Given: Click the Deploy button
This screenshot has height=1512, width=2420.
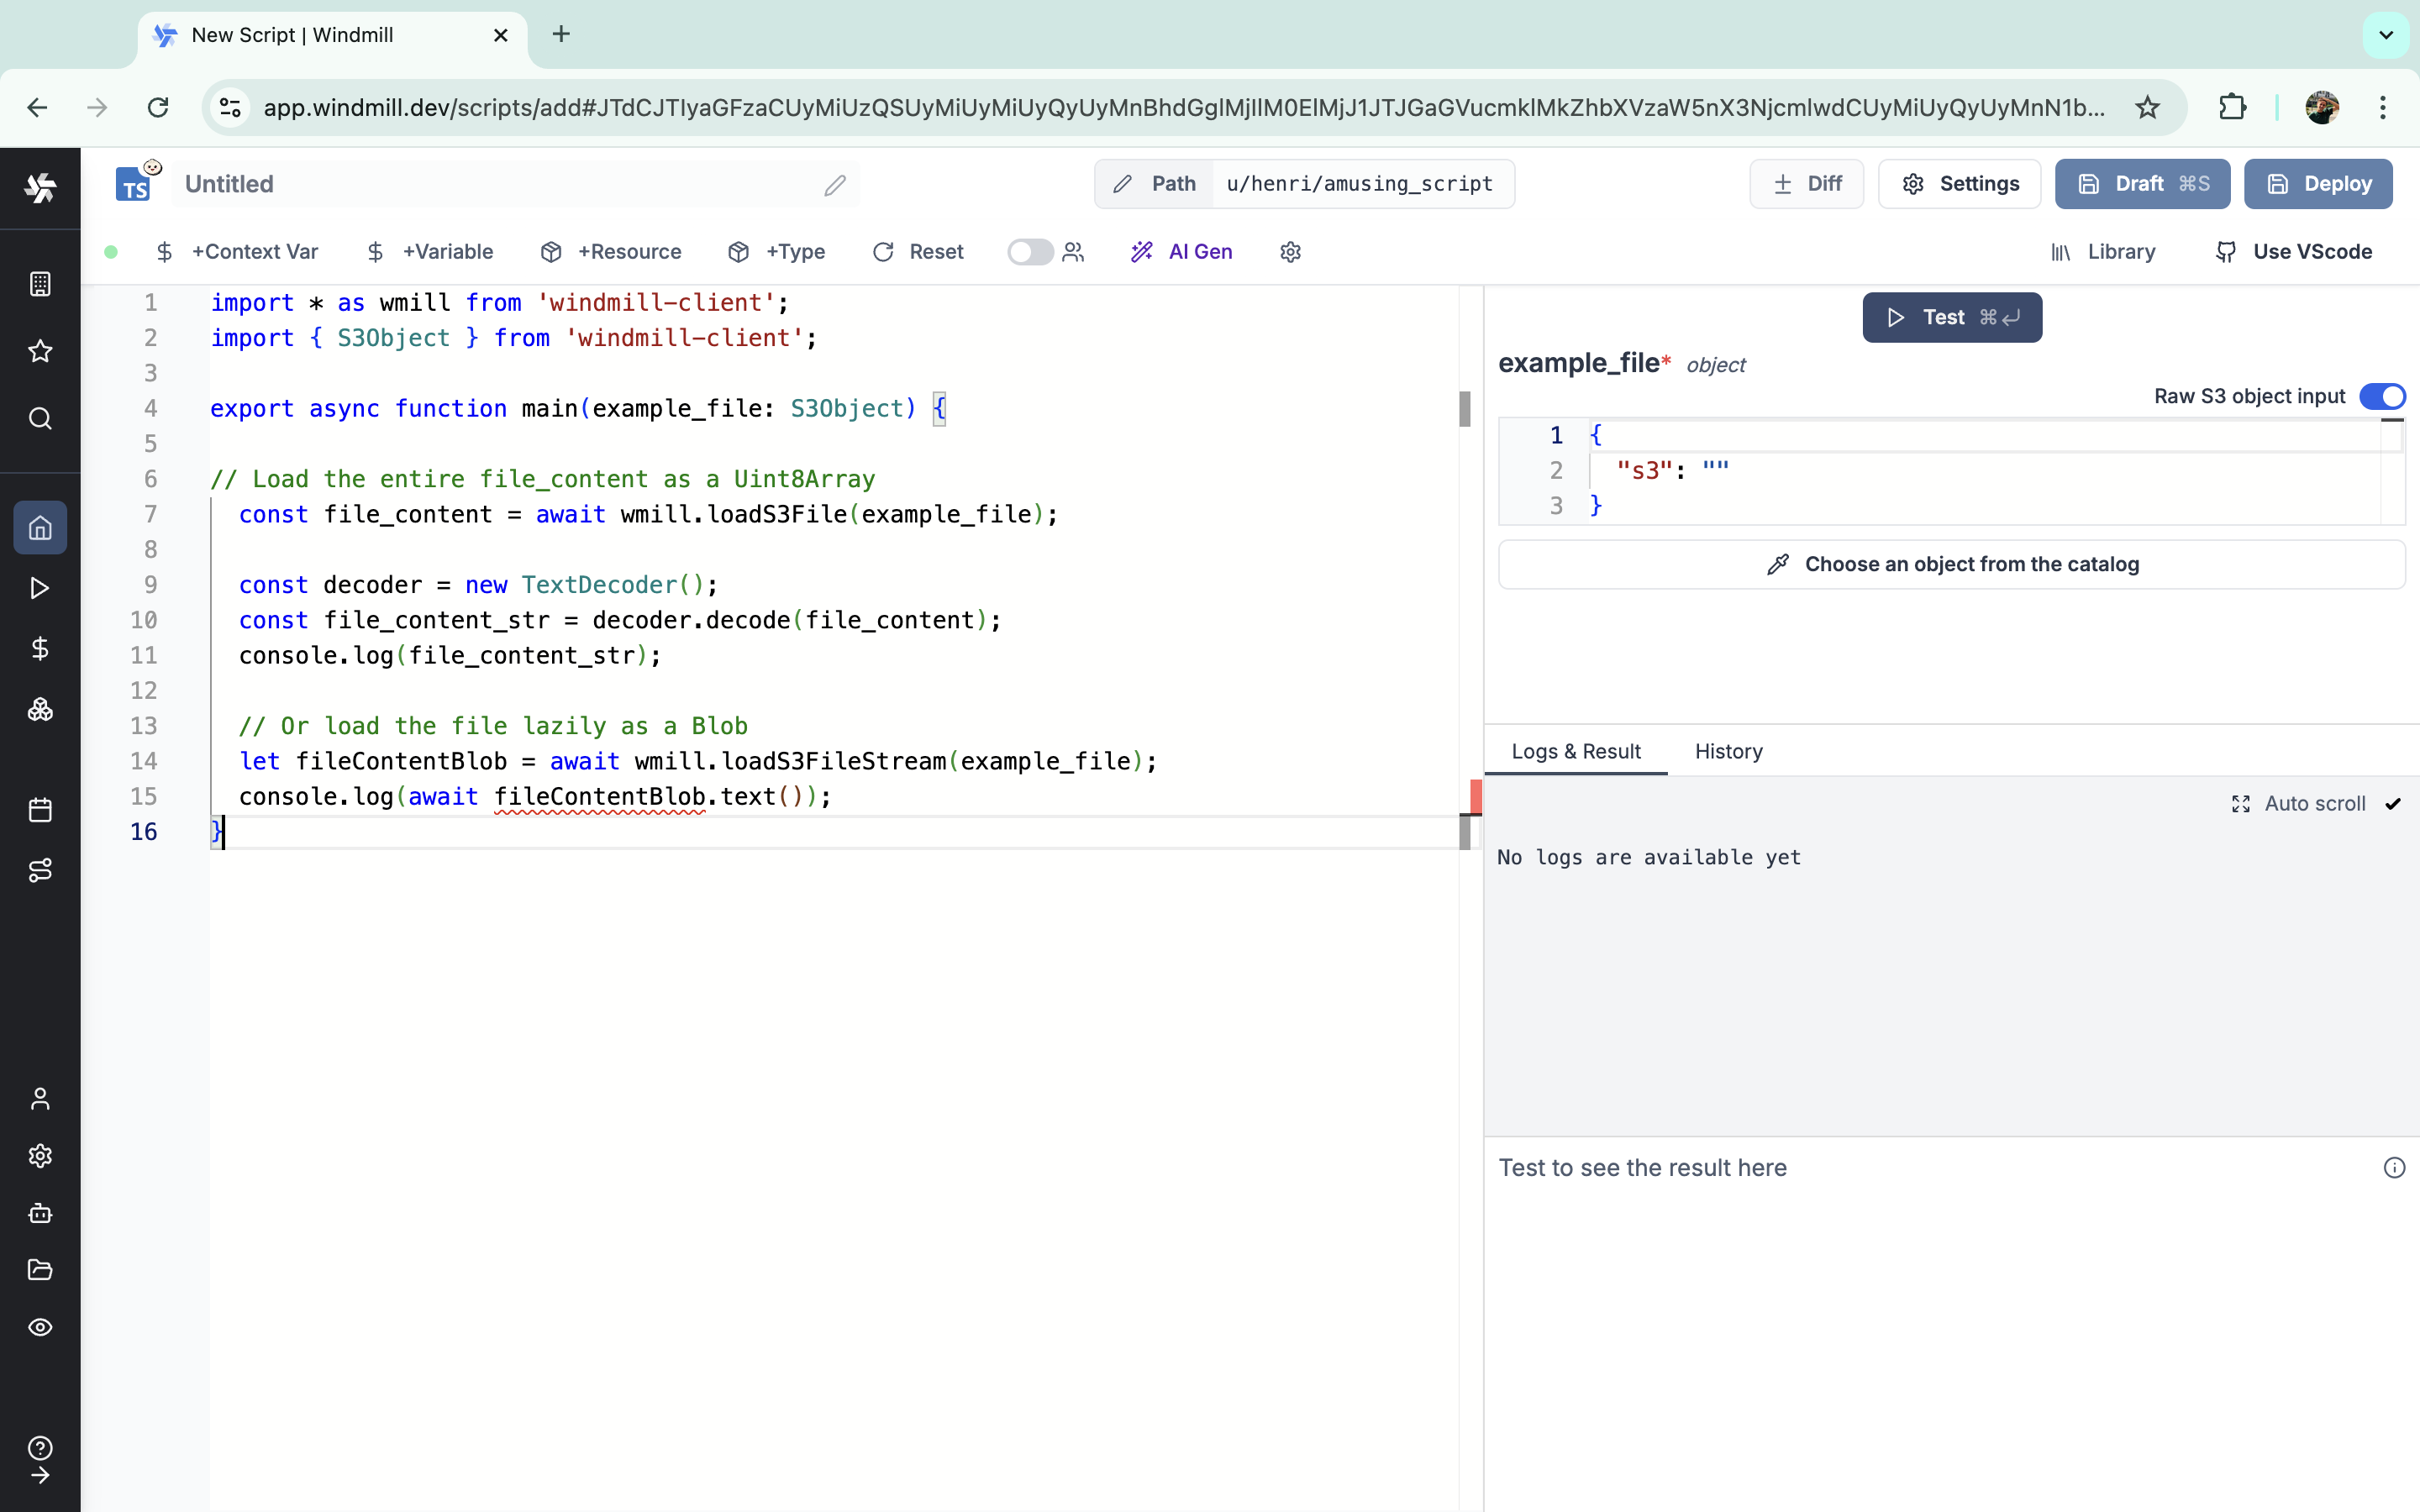Looking at the screenshot, I should tap(2318, 184).
